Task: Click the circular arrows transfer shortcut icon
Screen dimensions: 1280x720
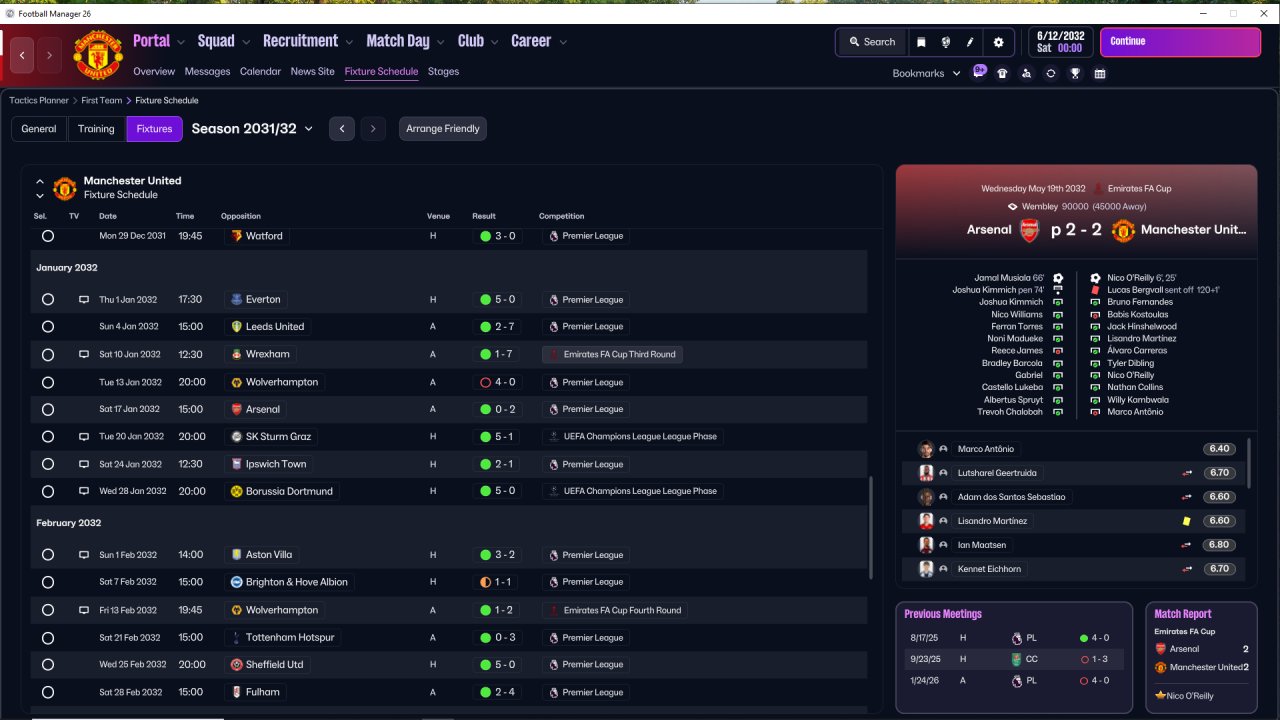Action: [x=1051, y=73]
